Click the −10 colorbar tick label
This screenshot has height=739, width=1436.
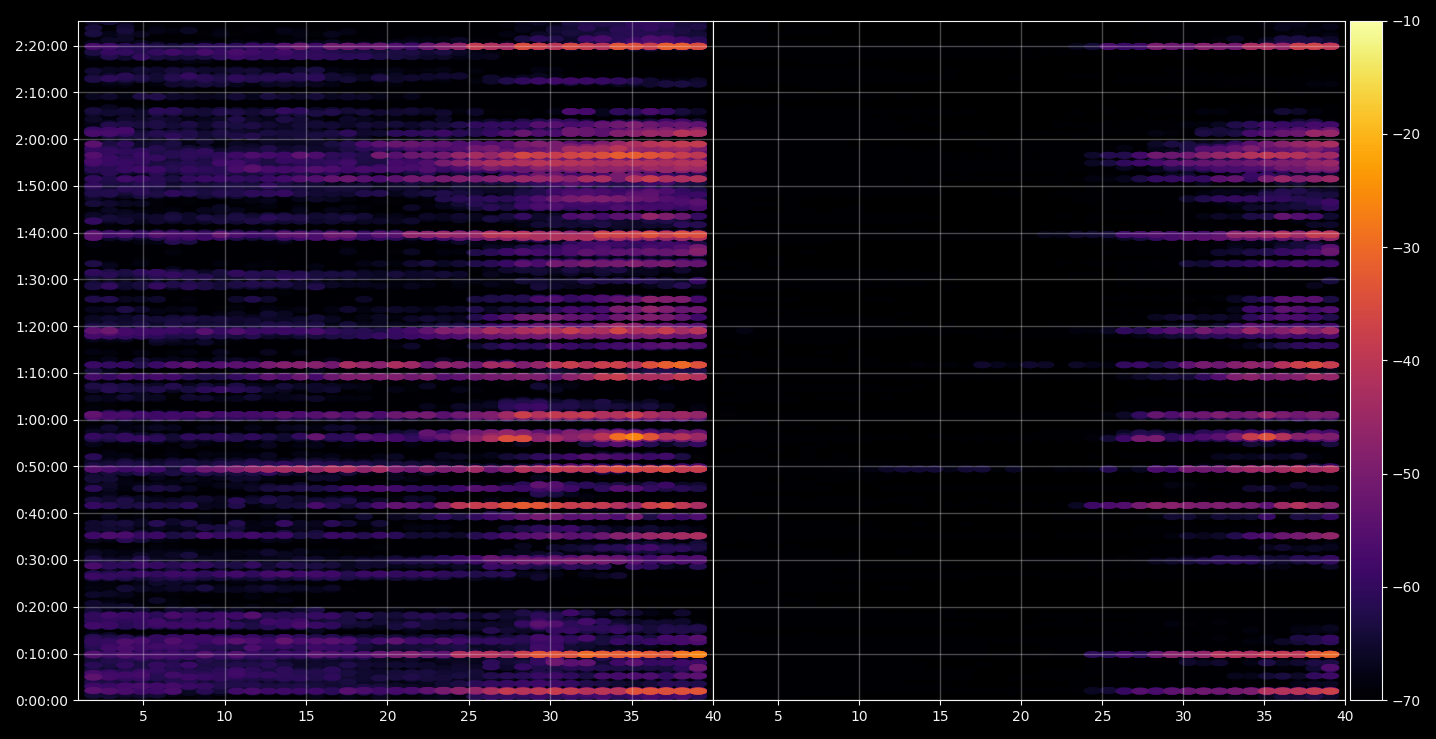click(x=1406, y=21)
